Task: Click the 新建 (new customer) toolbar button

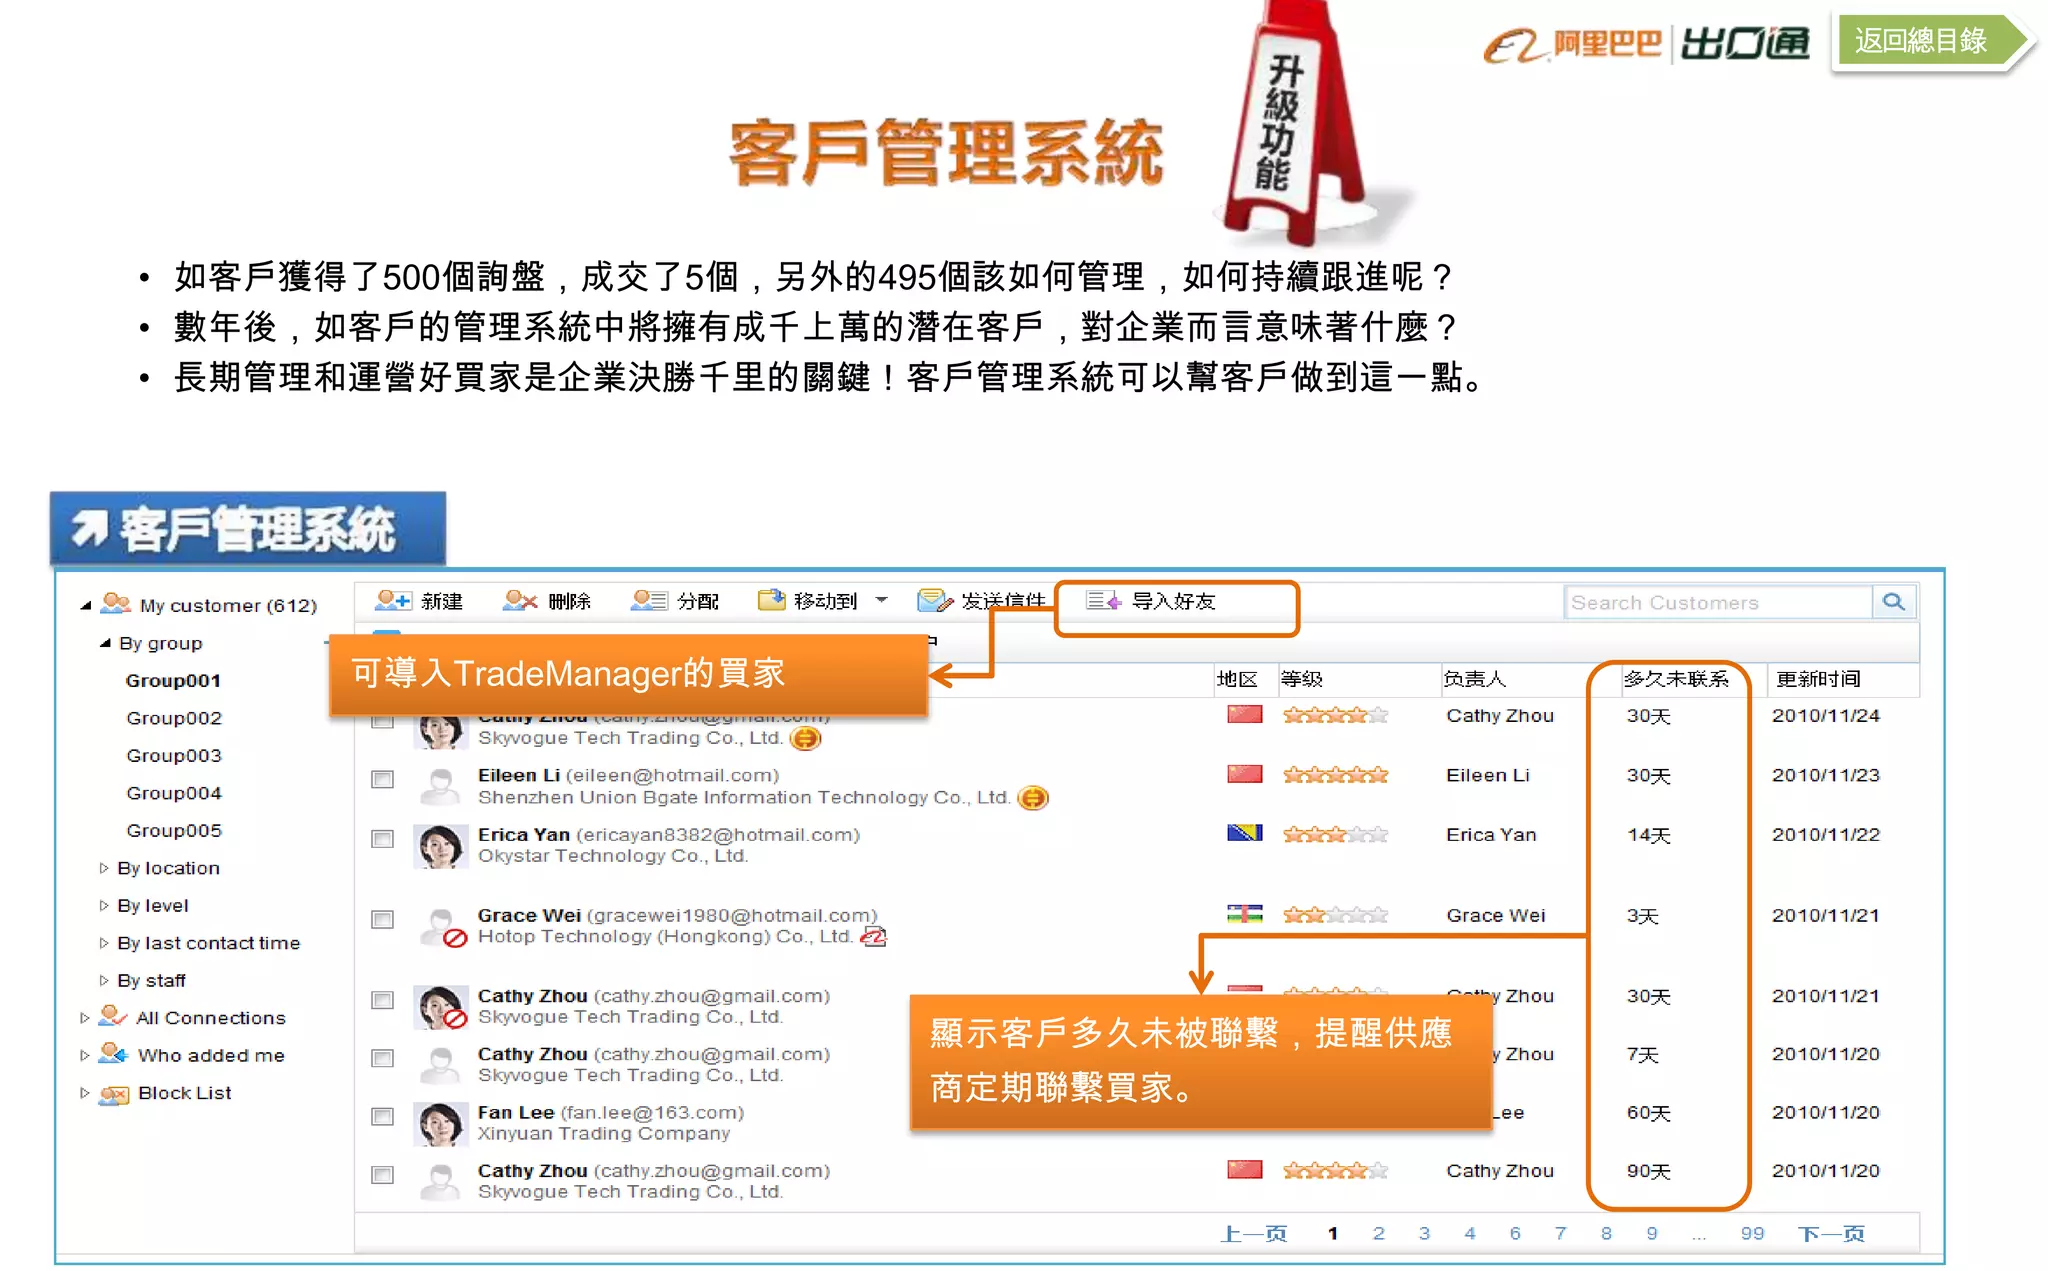Action: 418,601
